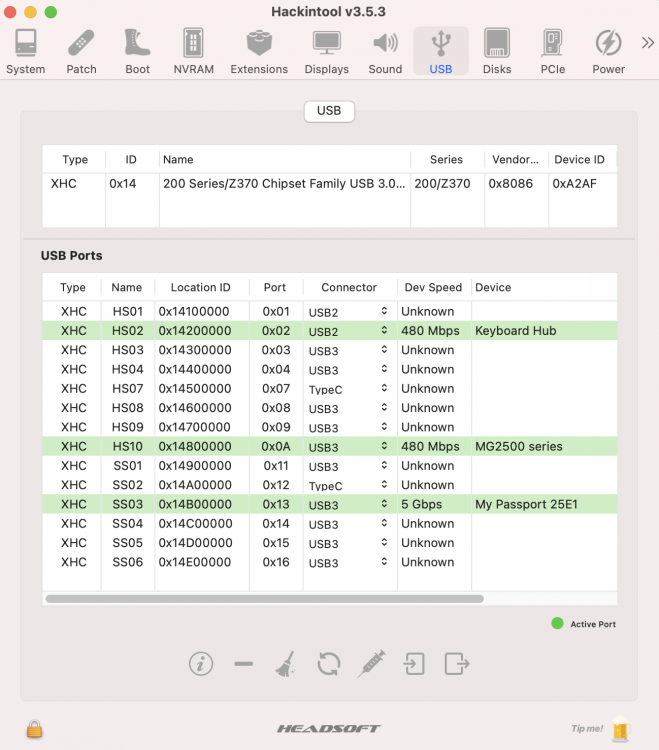Open the Patch toolbar section
Viewport: 659px width, 750px height.
81,51
